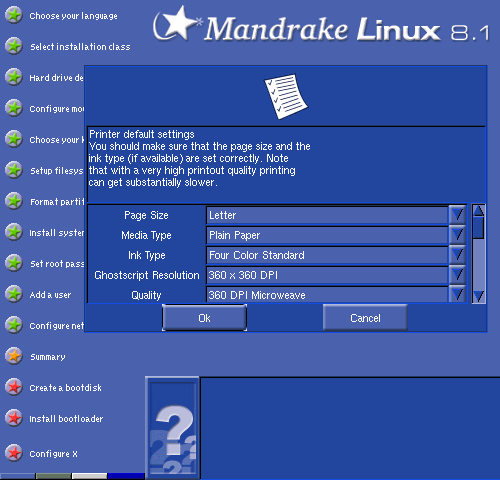
Task: Click the red star beside Configure X
Action: pos(14,453)
